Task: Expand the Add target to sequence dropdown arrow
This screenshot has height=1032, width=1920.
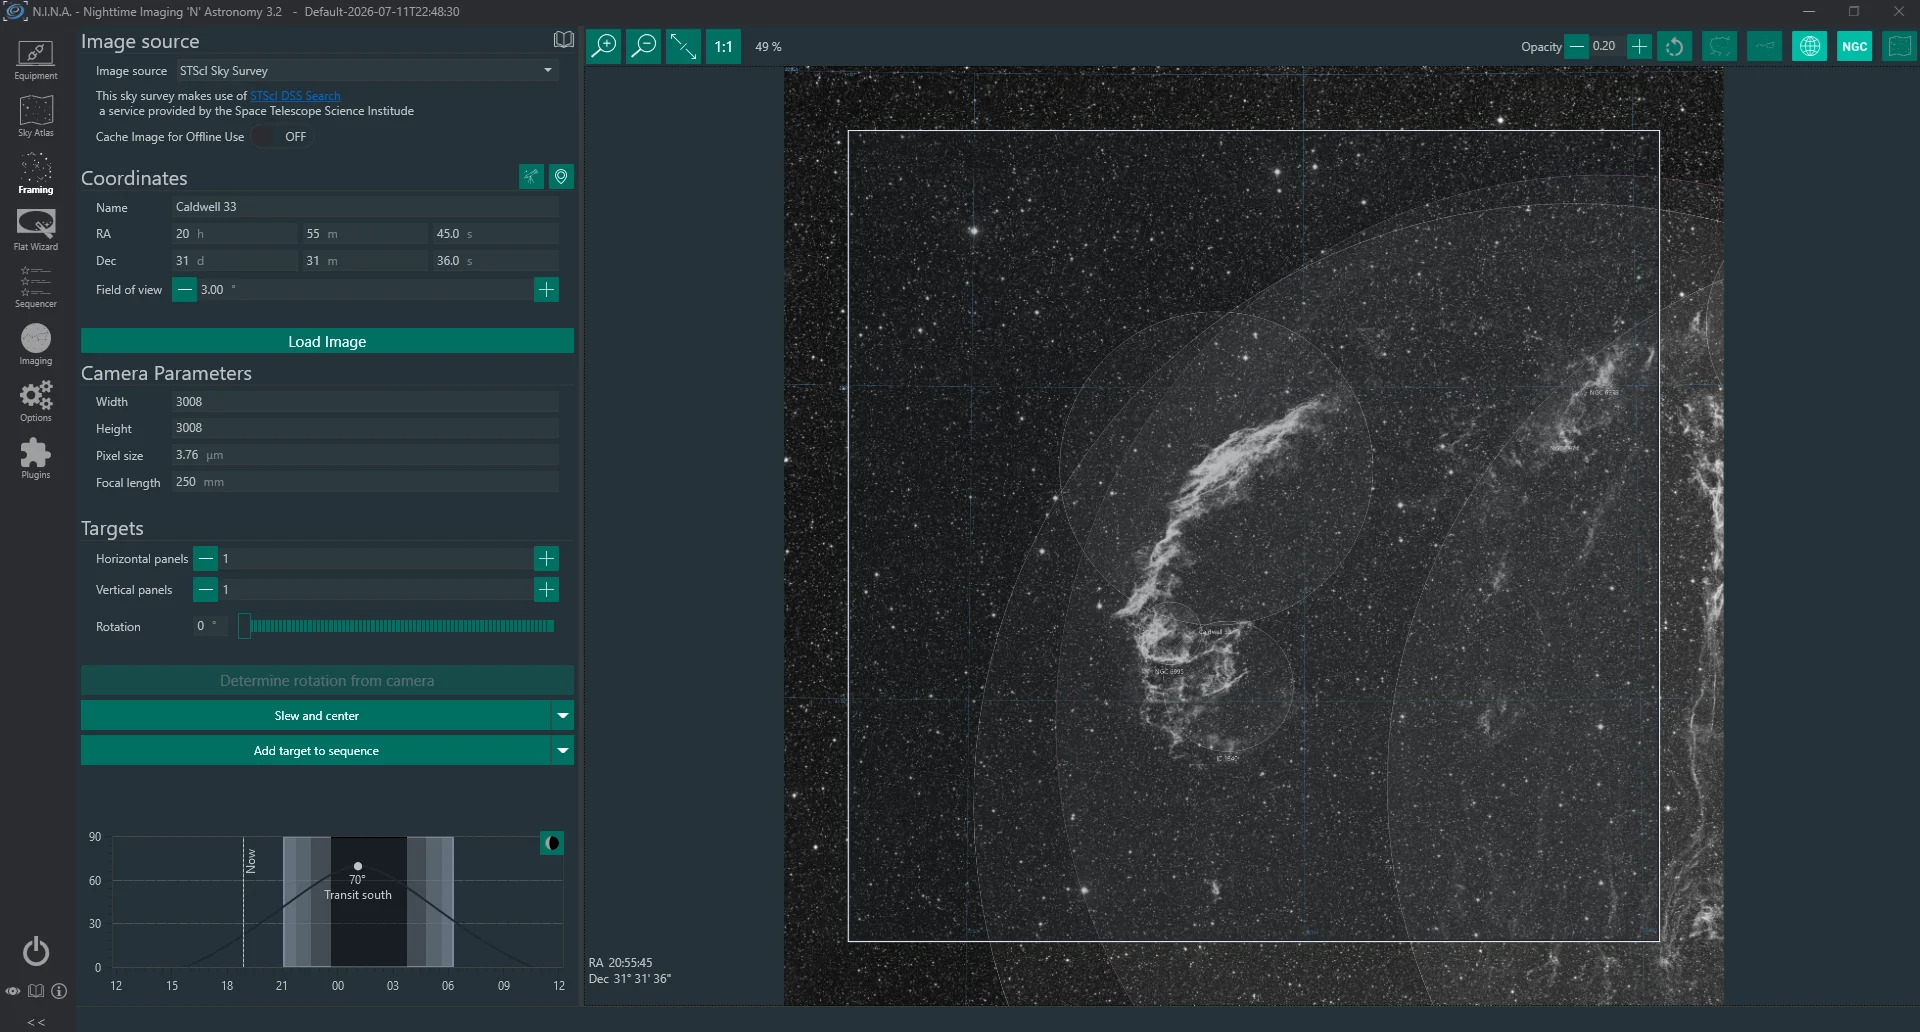Action: 563,751
